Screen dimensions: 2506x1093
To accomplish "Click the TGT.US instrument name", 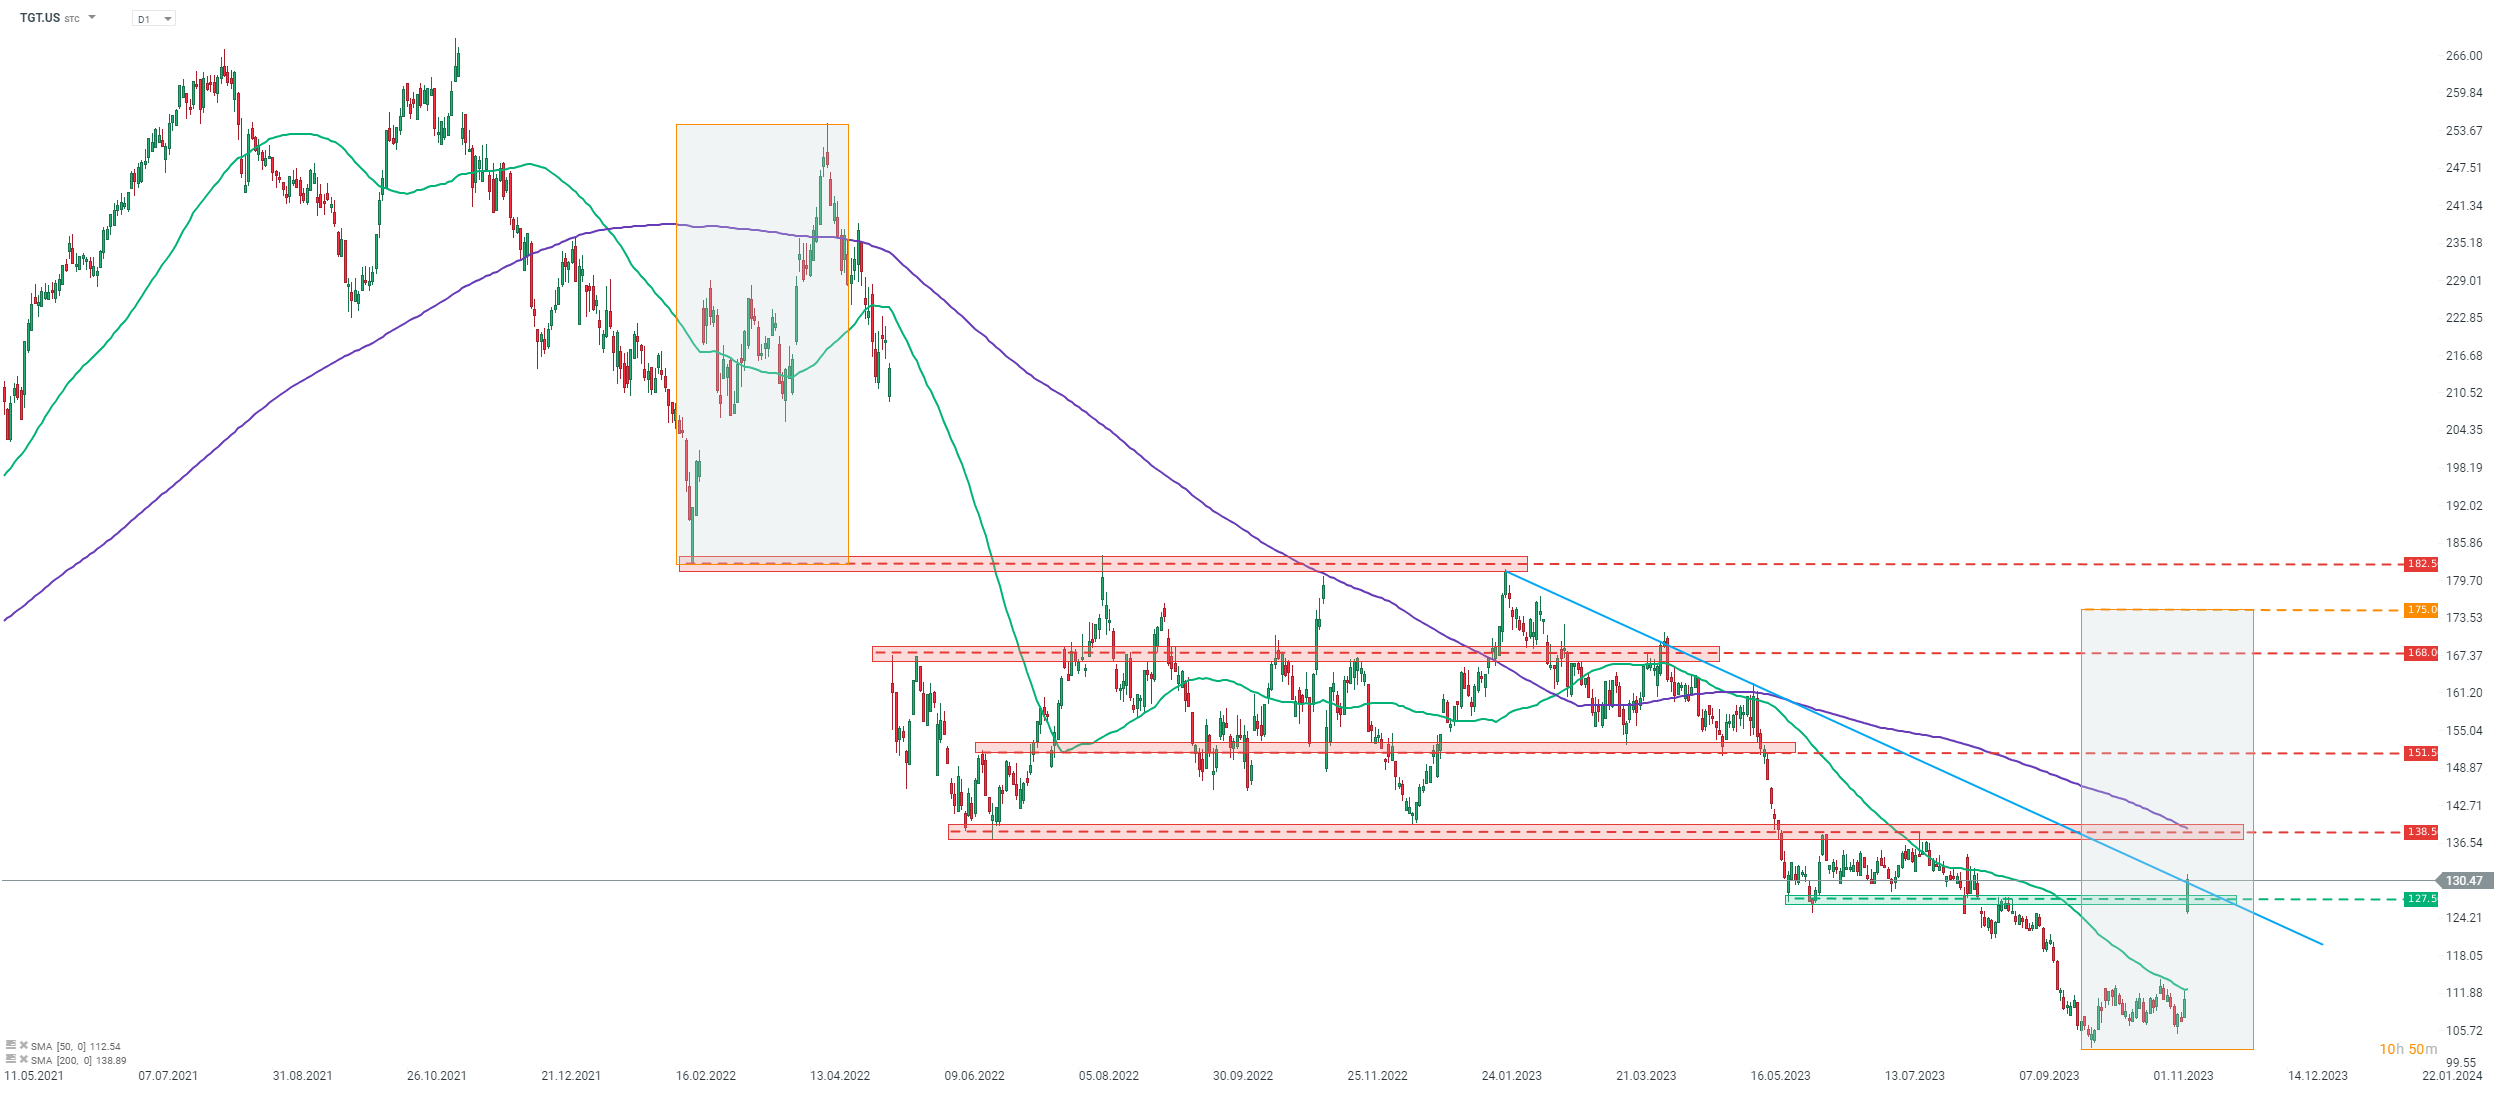I will [40, 18].
